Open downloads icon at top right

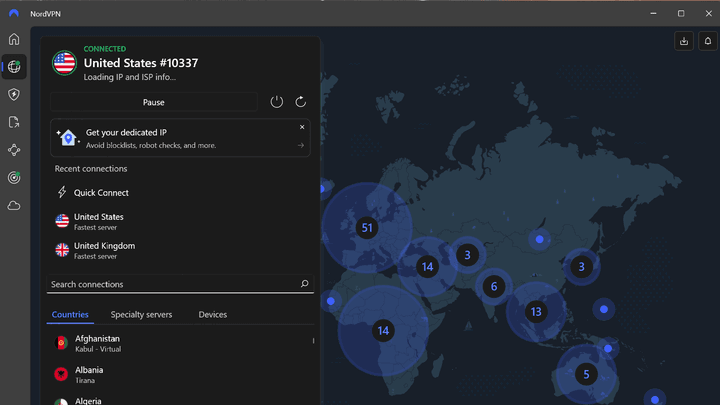pos(684,41)
